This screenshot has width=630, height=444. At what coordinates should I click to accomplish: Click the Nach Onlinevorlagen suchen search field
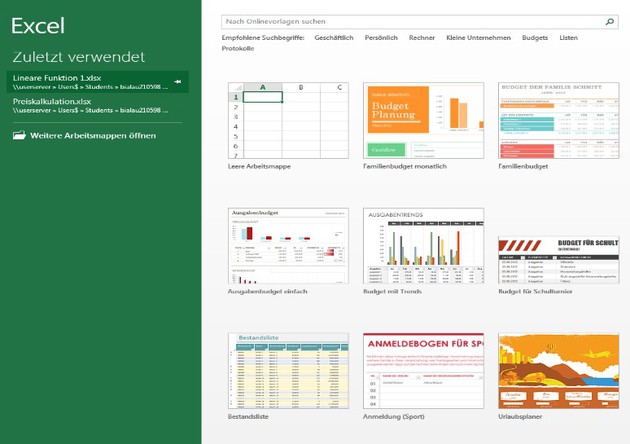tap(420, 22)
